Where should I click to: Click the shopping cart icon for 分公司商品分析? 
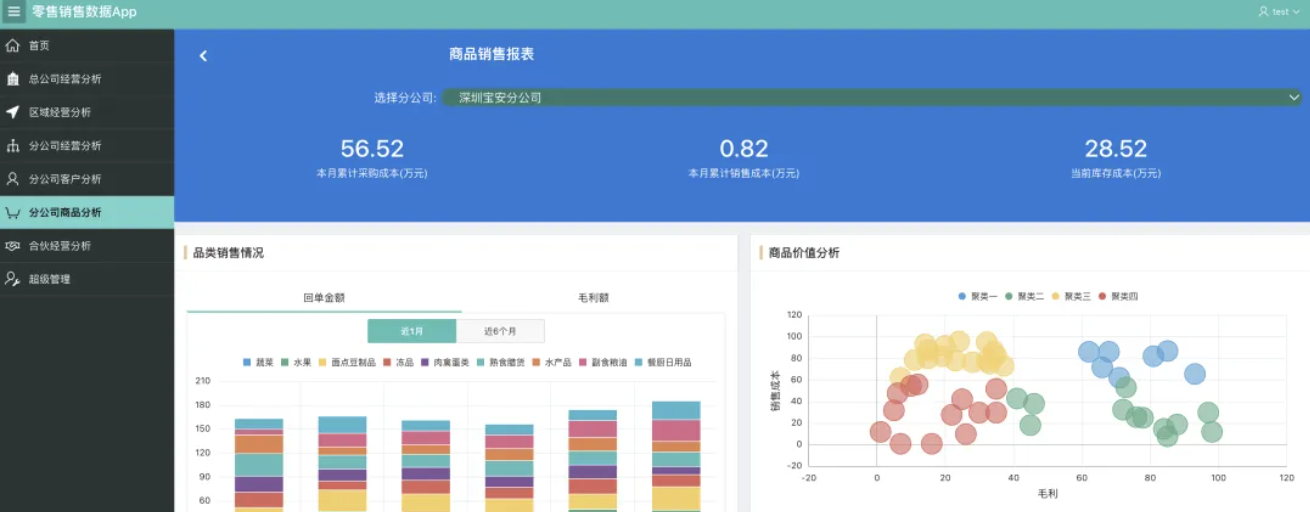click(12, 213)
